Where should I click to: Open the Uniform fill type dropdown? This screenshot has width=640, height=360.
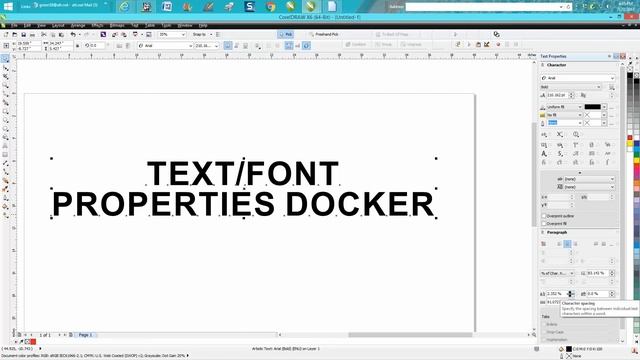(x=580, y=107)
